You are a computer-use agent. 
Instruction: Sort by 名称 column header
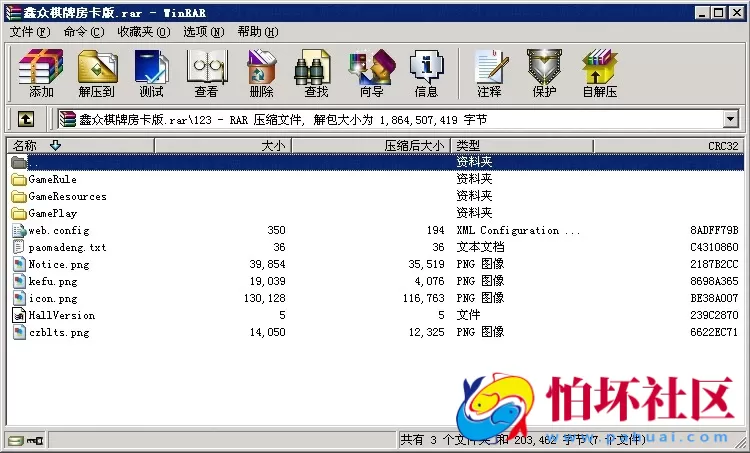point(80,145)
